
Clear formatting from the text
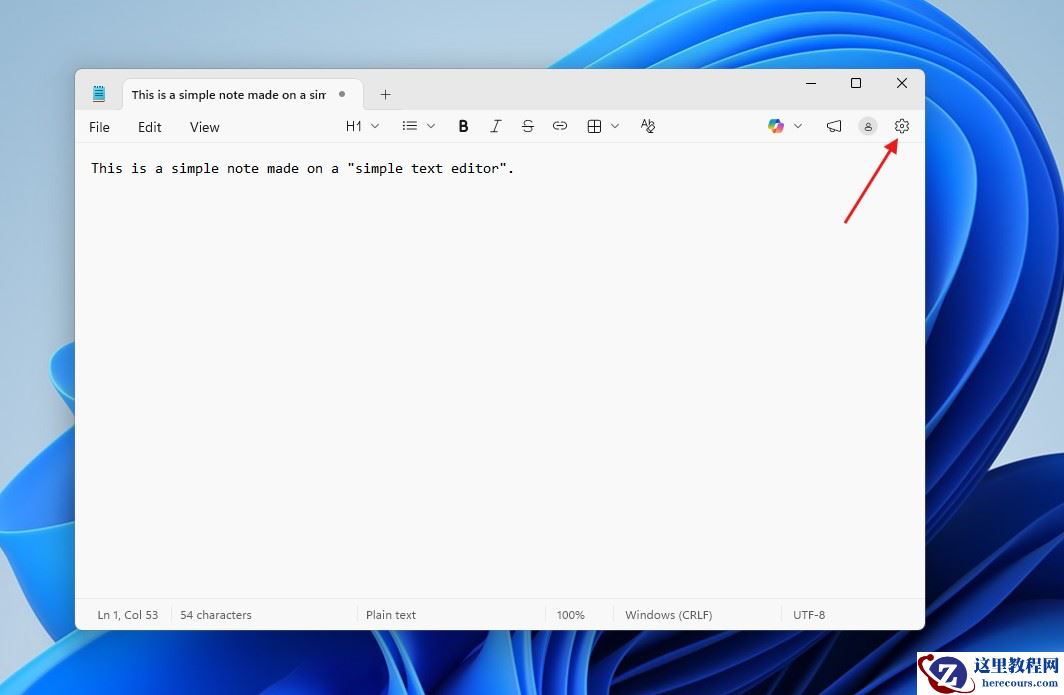[x=648, y=126]
